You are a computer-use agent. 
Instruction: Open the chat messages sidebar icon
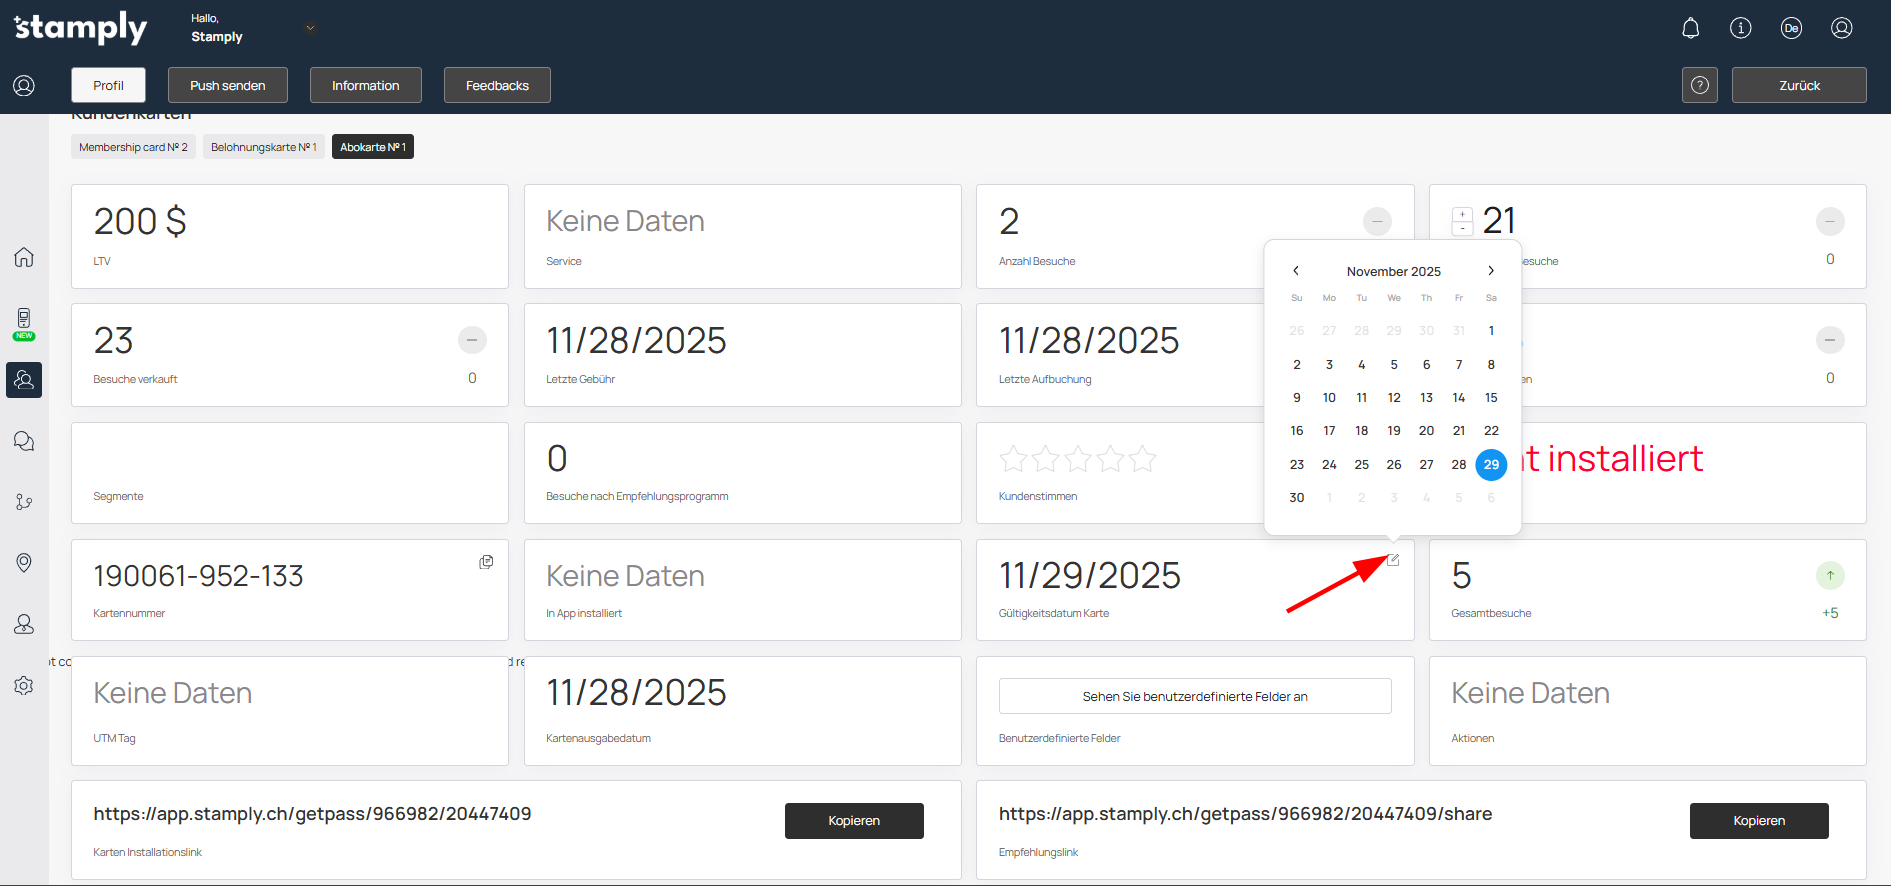point(24,441)
